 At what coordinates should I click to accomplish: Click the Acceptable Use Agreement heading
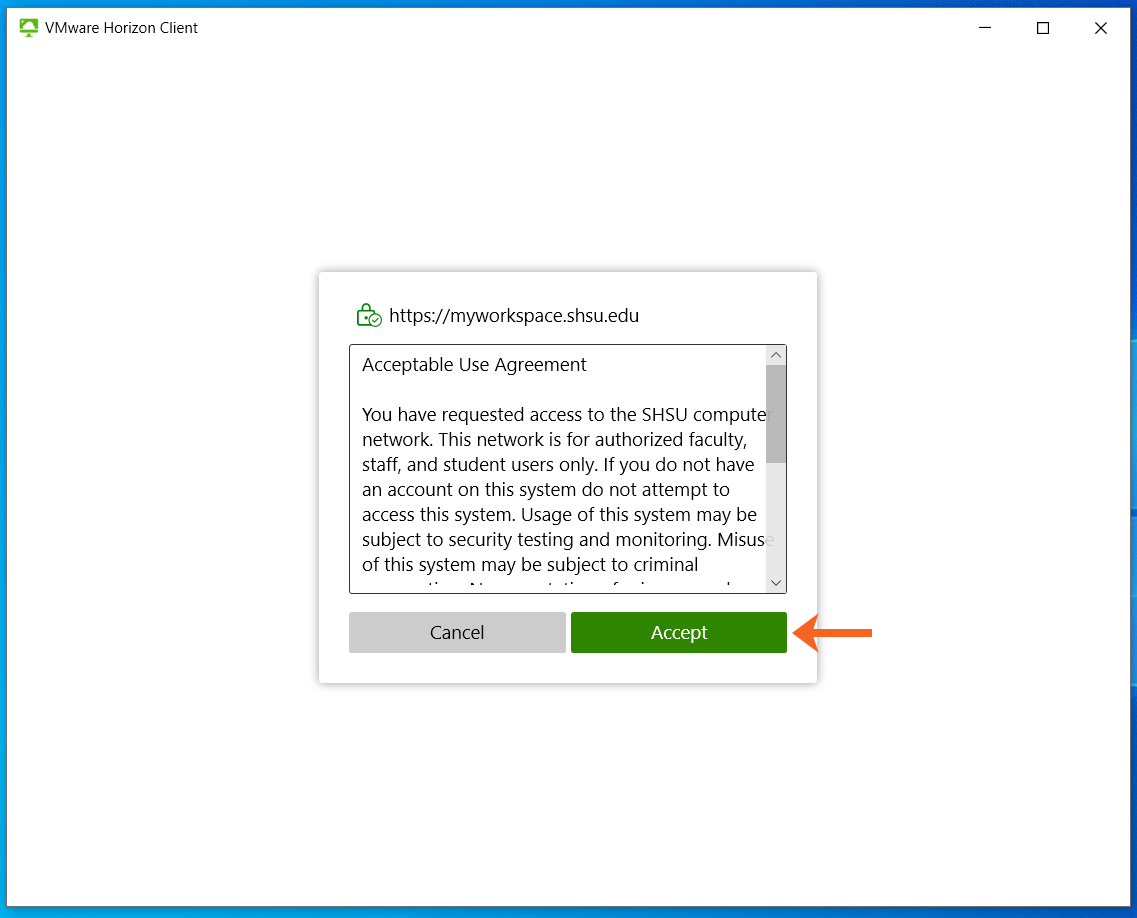[x=474, y=365]
